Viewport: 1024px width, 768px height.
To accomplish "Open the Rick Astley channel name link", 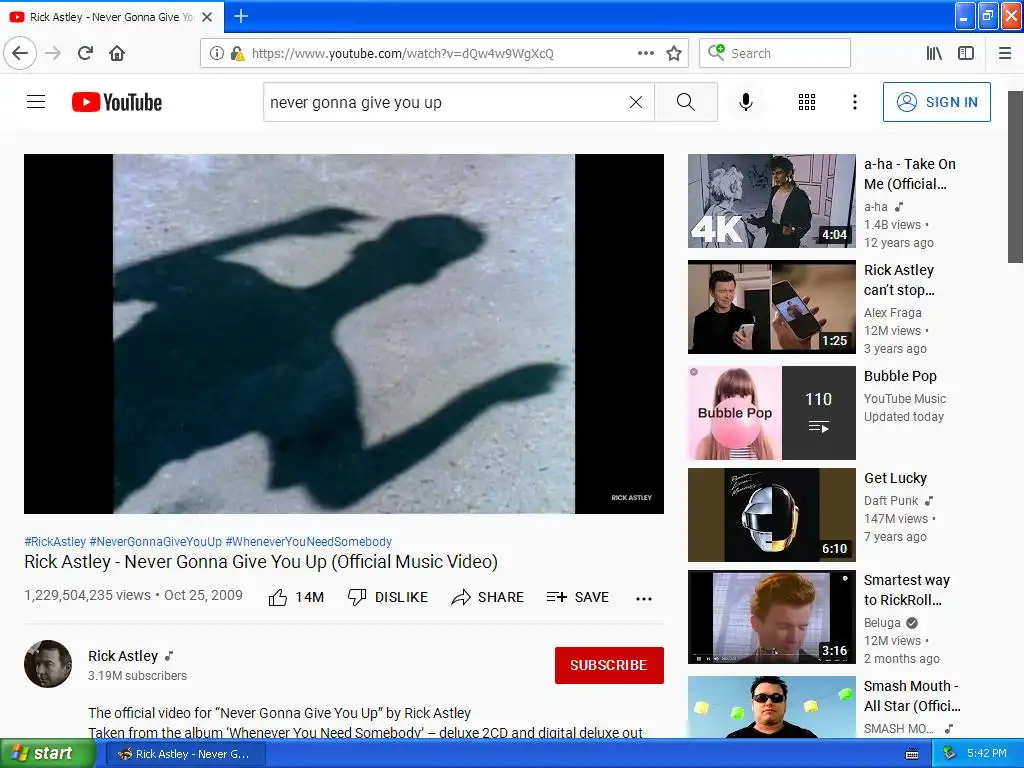I will pyautogui.click(x=123, y=656).
